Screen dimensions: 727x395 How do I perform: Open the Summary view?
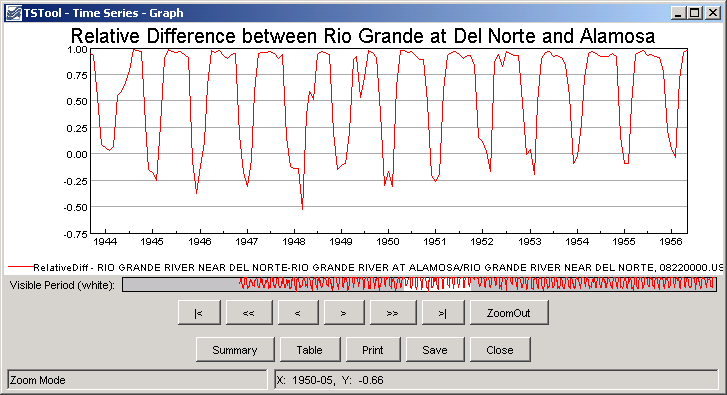tap(235, 350)
